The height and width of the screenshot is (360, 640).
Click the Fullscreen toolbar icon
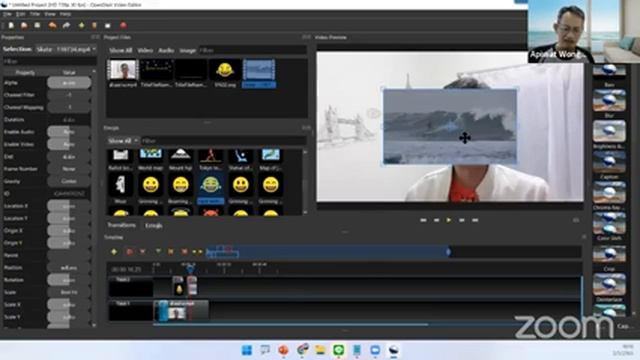click(108, 25)
